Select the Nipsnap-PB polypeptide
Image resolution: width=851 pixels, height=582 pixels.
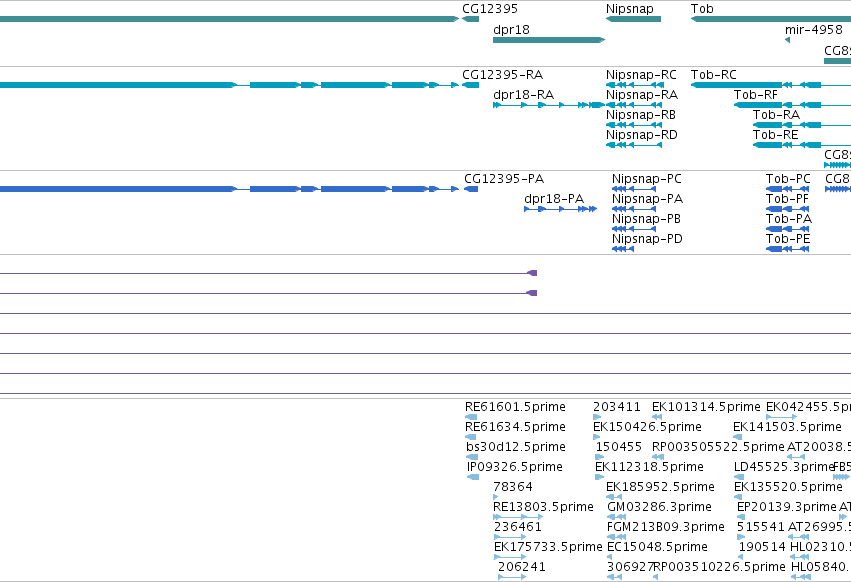coord(646,219)
